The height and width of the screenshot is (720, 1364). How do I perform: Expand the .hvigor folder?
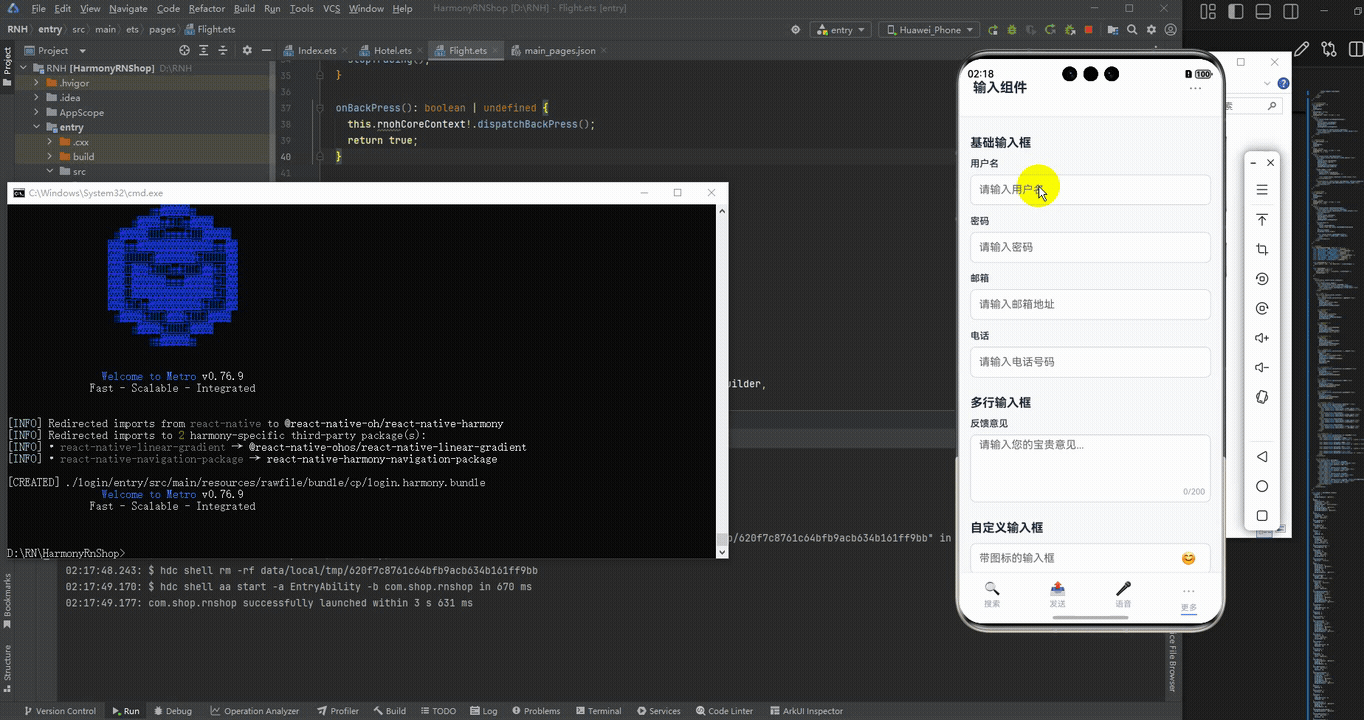(37, 83)
